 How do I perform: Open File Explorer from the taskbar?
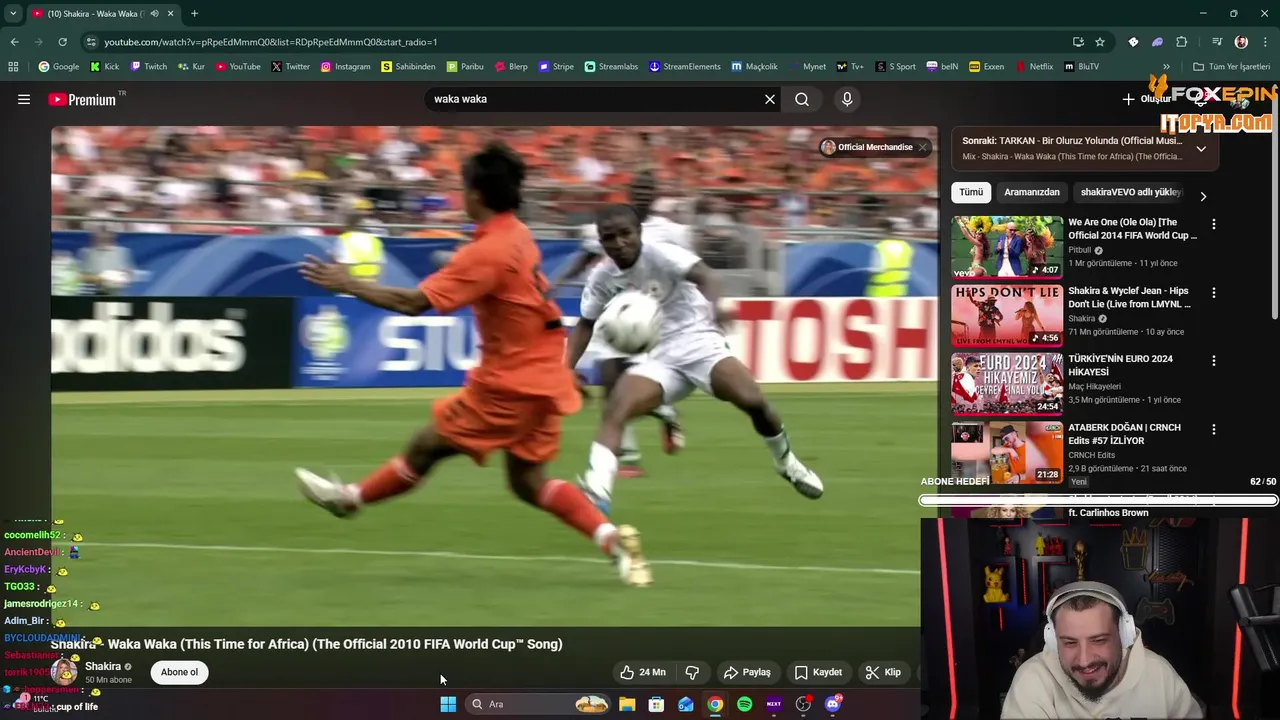627,704
